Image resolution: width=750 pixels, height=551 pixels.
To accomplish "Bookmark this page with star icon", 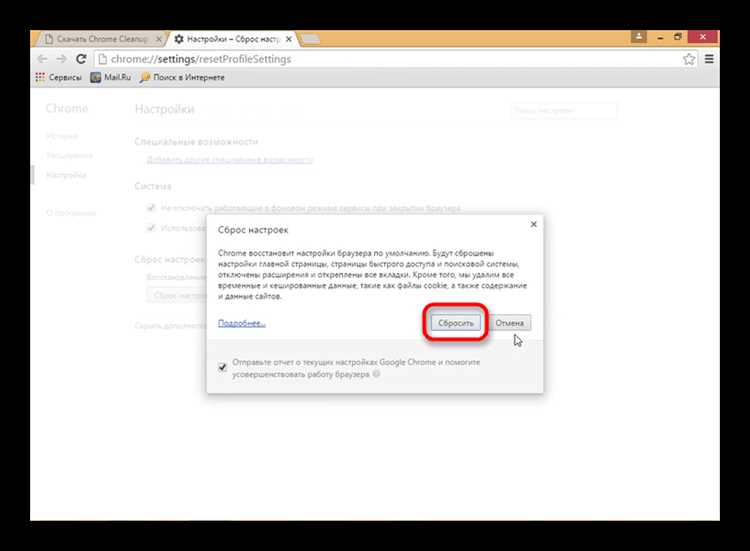I will pyautogui.click(x=689, y=59).
